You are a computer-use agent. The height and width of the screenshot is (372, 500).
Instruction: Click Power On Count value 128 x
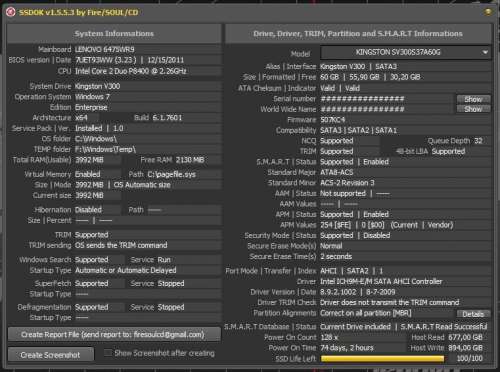[329, 337]
